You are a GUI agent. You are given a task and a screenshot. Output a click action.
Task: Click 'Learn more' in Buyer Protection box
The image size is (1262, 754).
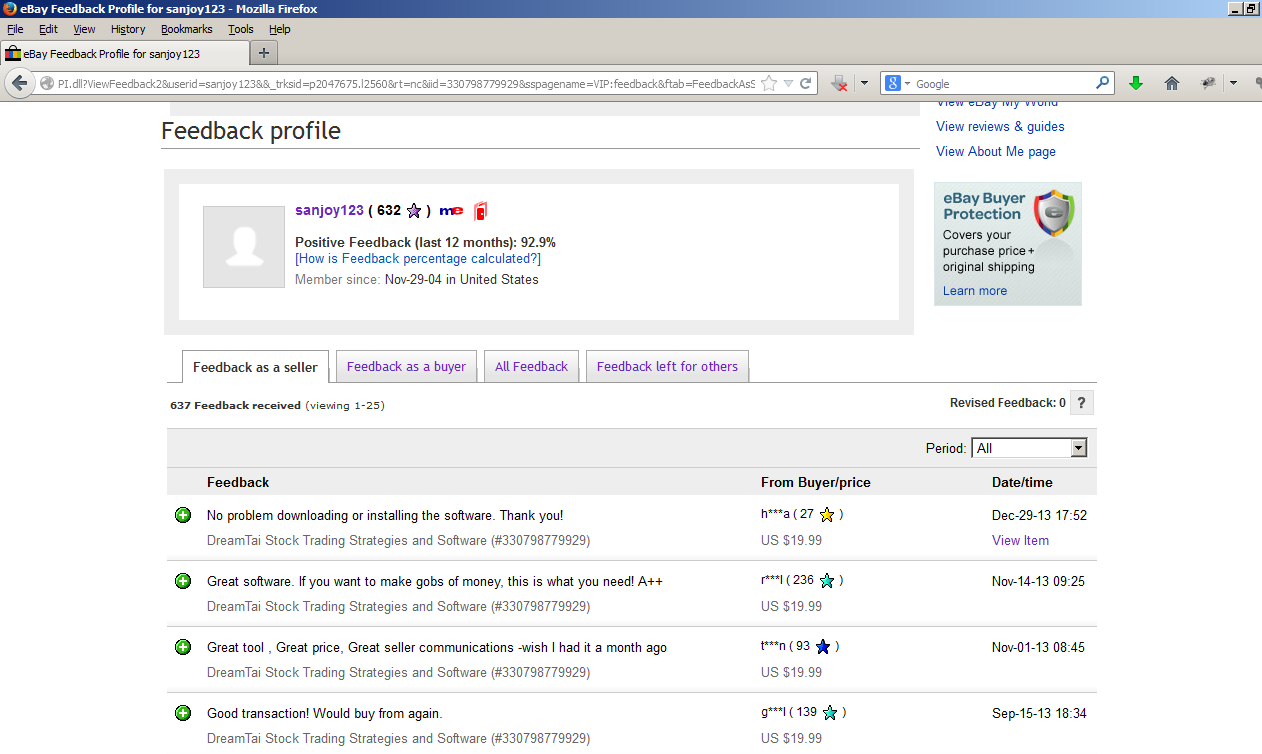click(x=975, y=291)
